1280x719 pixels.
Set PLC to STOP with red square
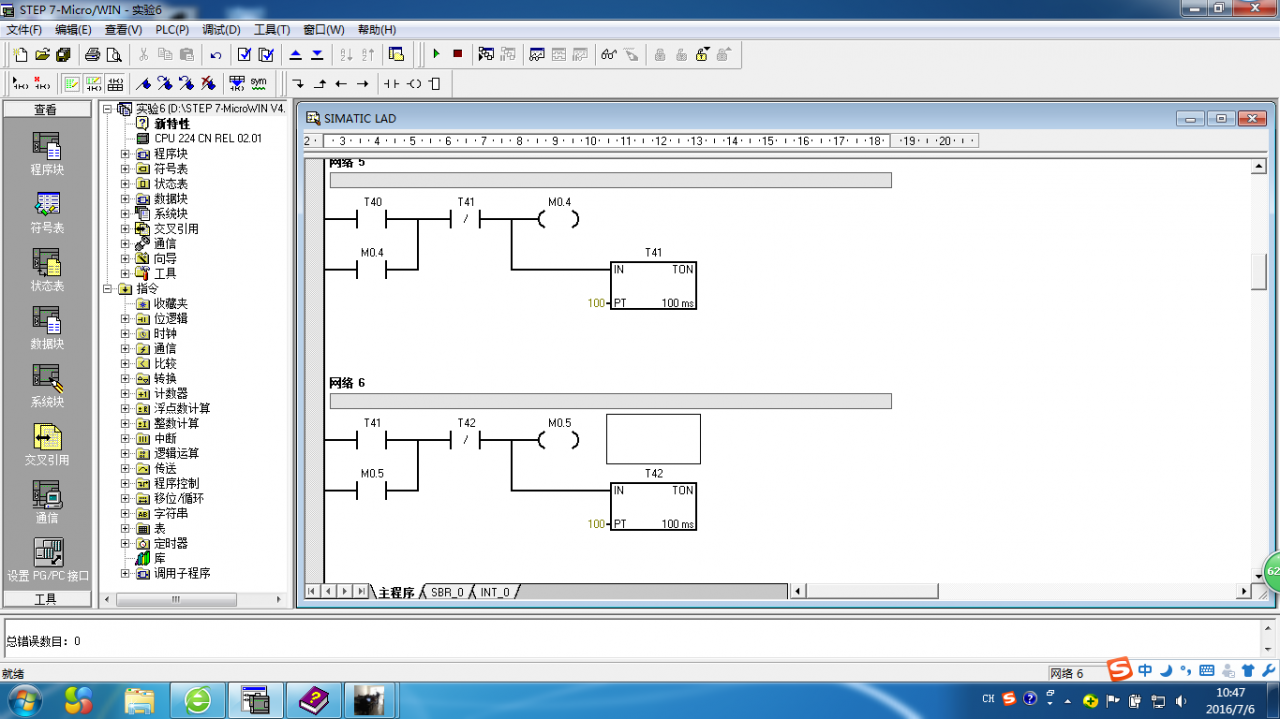[458, 54]
